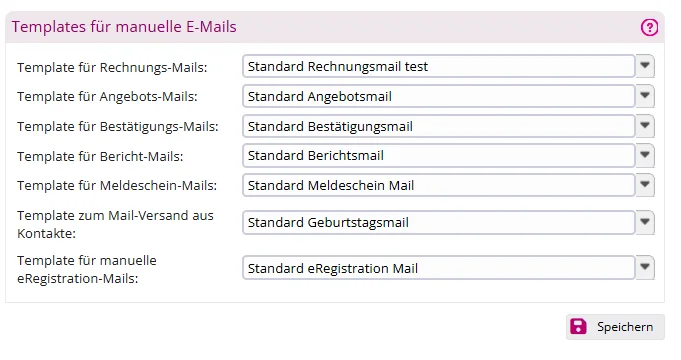Click the Template zum Mail-Versand aus Kontakte label

[115, 224]
